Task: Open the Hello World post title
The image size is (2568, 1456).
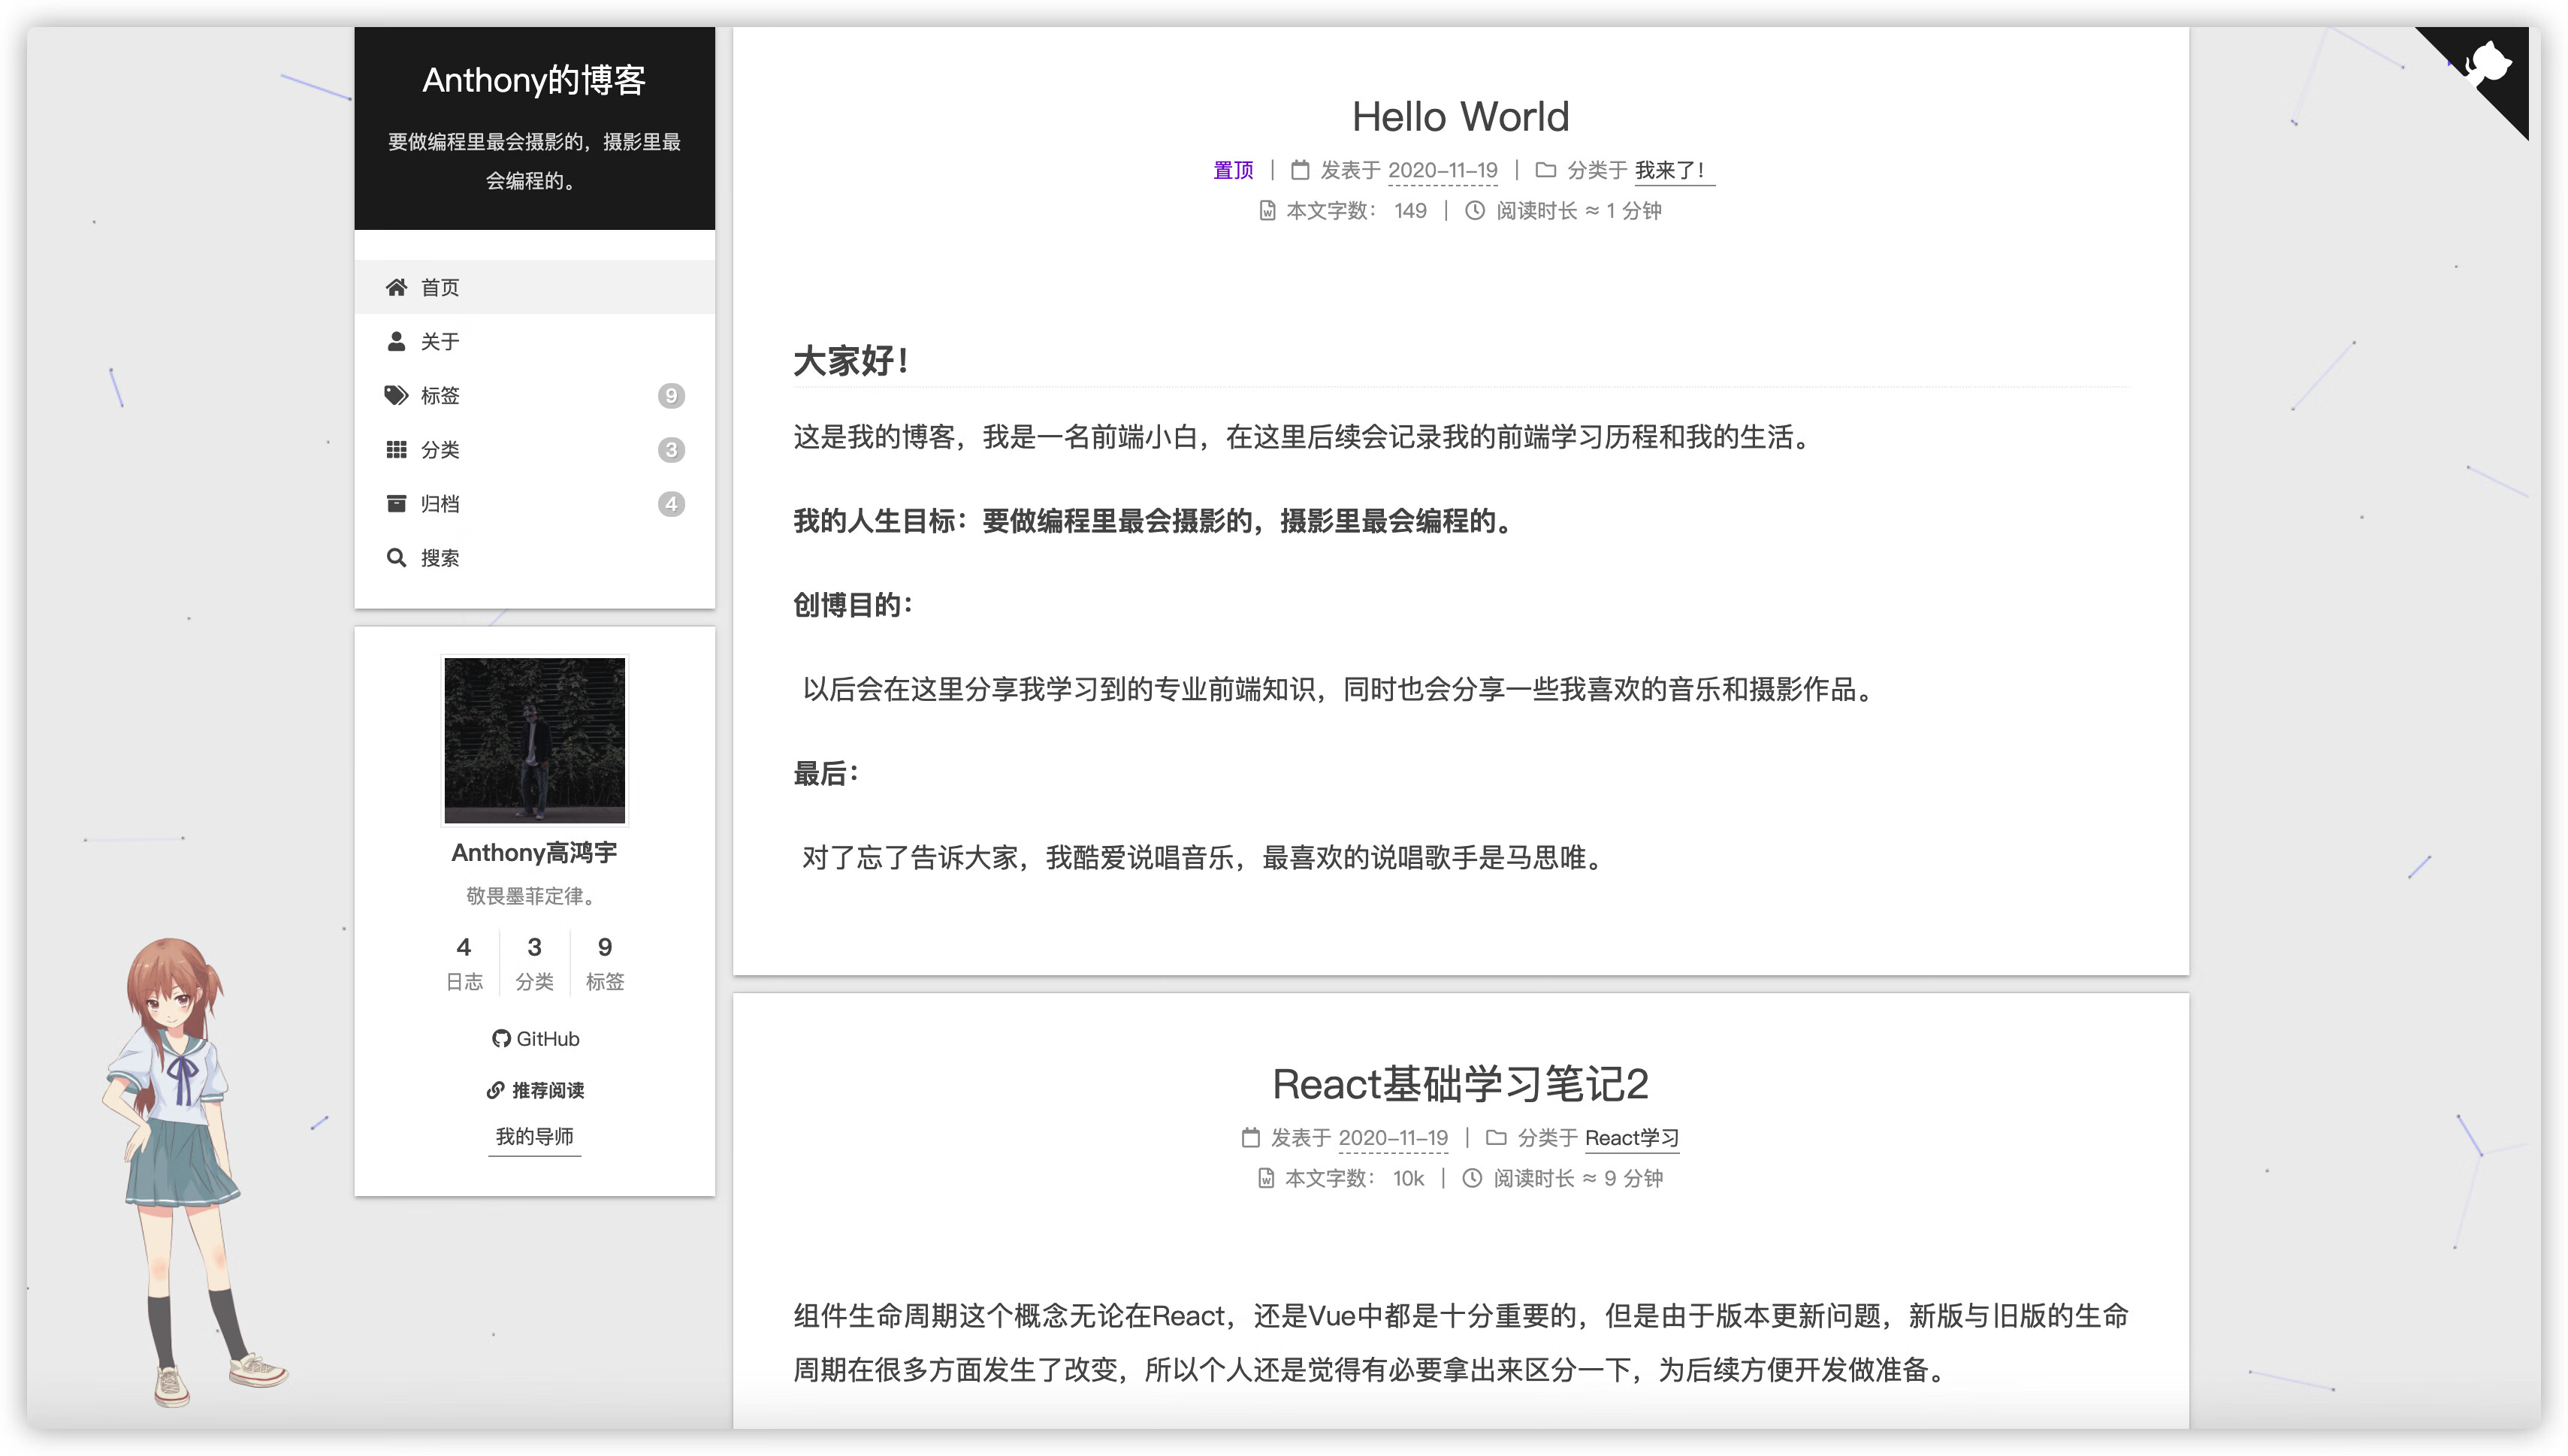Action: (x=1460, y=117)
